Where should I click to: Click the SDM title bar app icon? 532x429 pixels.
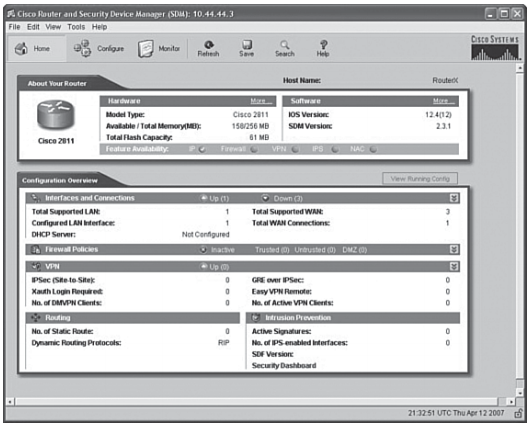click(x=11, y=14)
